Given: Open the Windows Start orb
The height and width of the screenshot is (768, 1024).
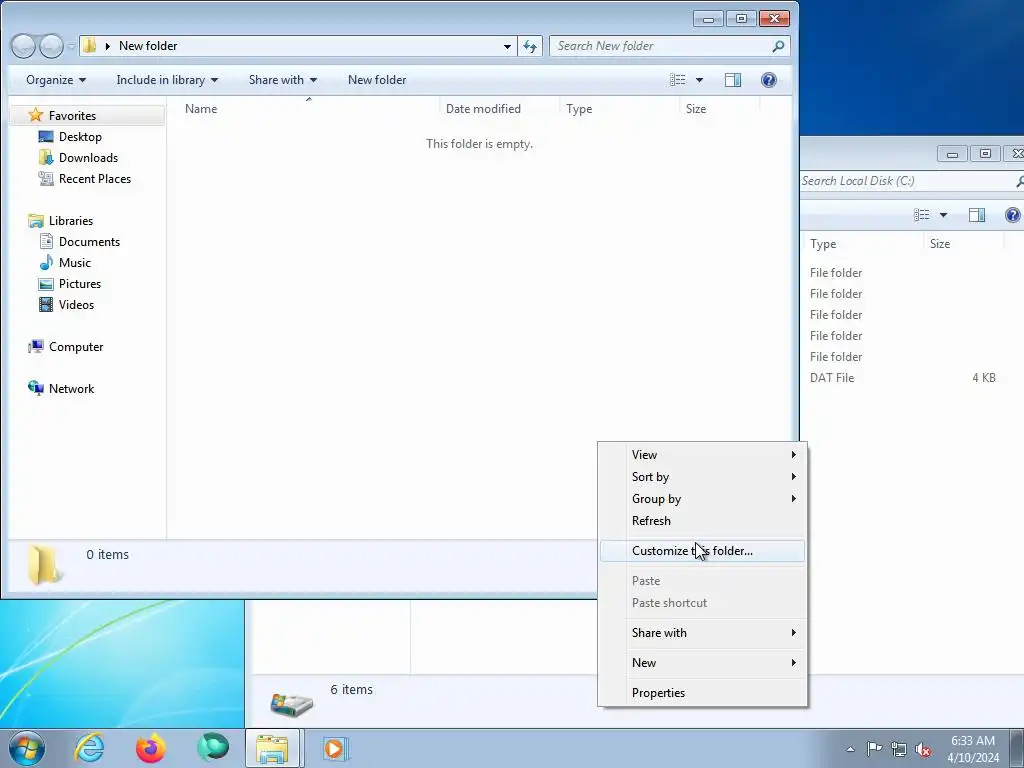Looking at the screenshot, I should 27,748.
